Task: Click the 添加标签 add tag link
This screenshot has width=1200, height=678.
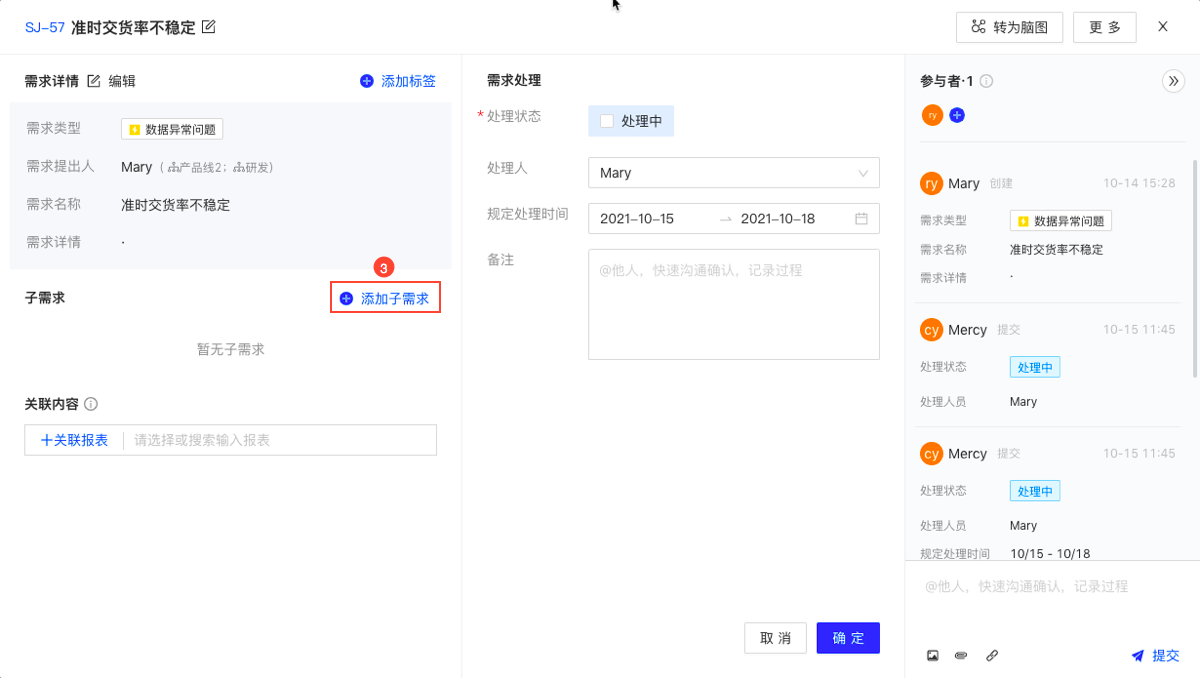Action: [x=398, y=81]
